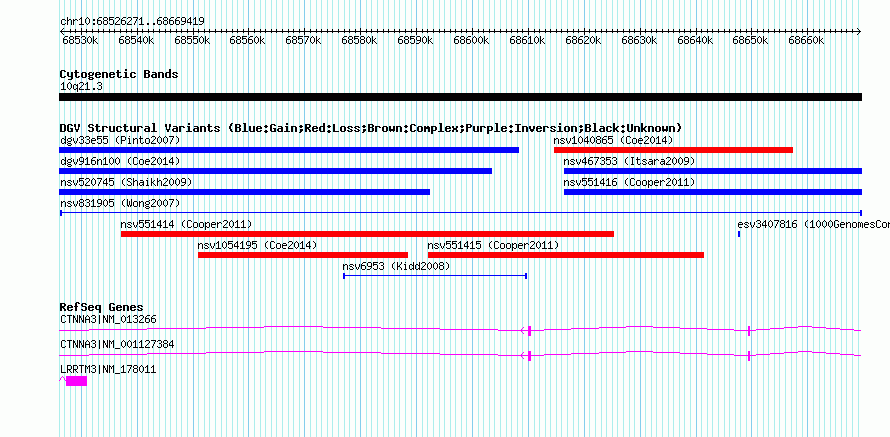Select the dgv916n100 (Coe2014) variant bar
This screenshot has width=890, height=437.
tap(275, 171)
